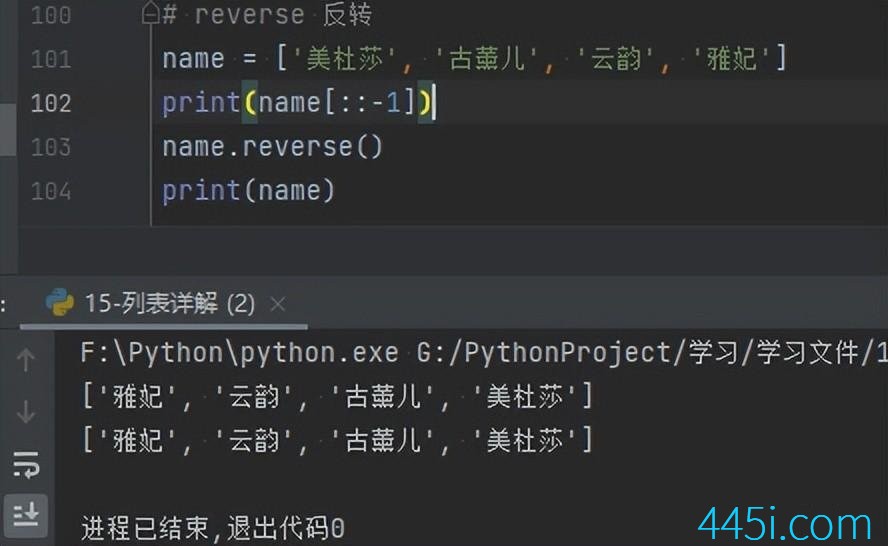Click the down stack trace arrow
Image resolution: width=888 pixels, height=546 pixels.
[x=25, y=412]
